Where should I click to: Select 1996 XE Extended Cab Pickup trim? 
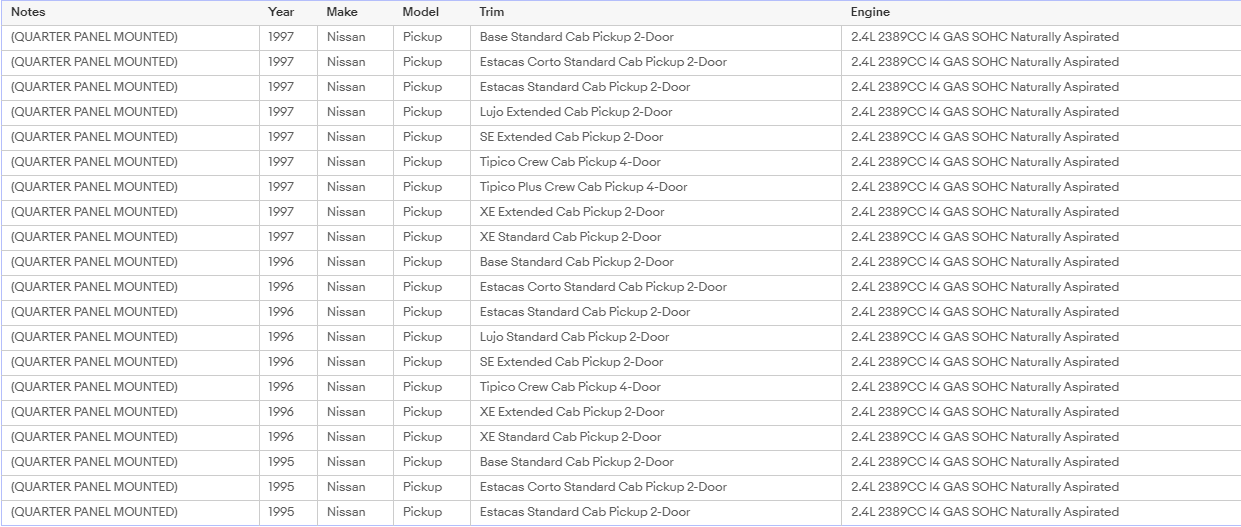pos(572,412)
